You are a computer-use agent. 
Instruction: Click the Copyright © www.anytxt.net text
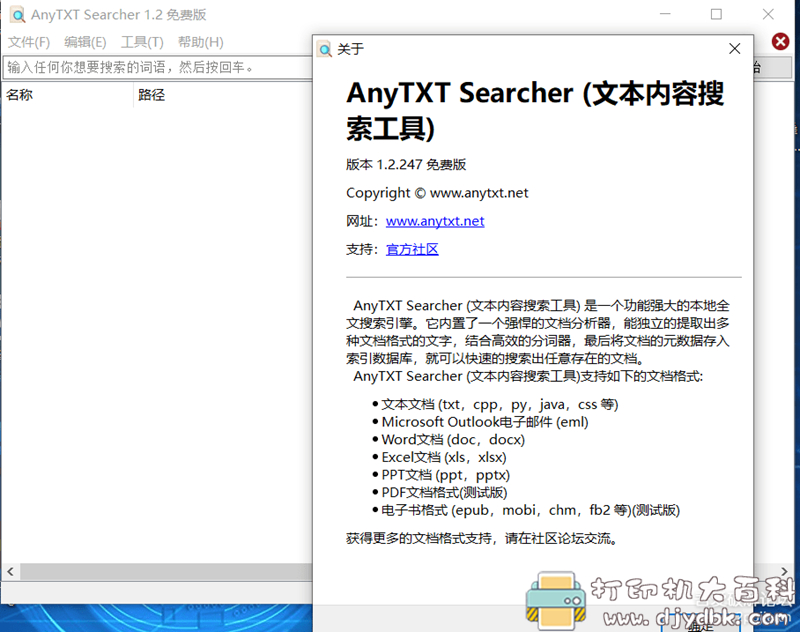click(x=437, y=193)
